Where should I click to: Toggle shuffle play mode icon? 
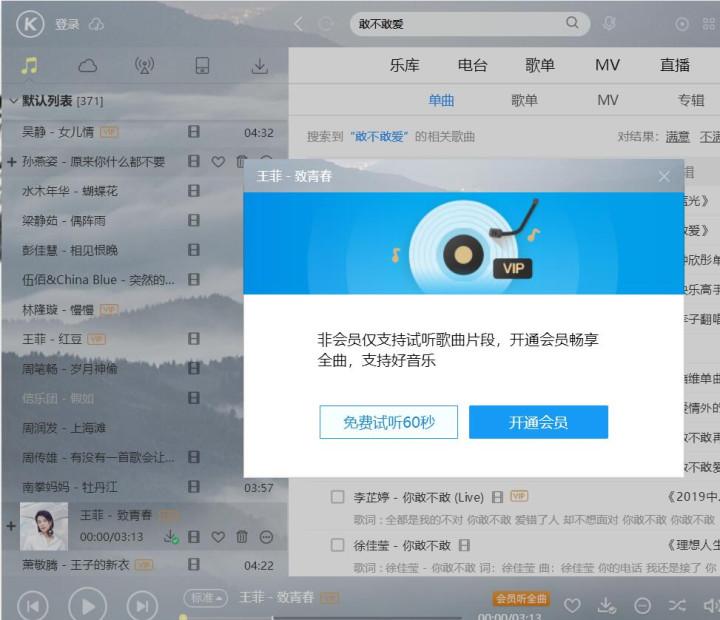[677, 605]
